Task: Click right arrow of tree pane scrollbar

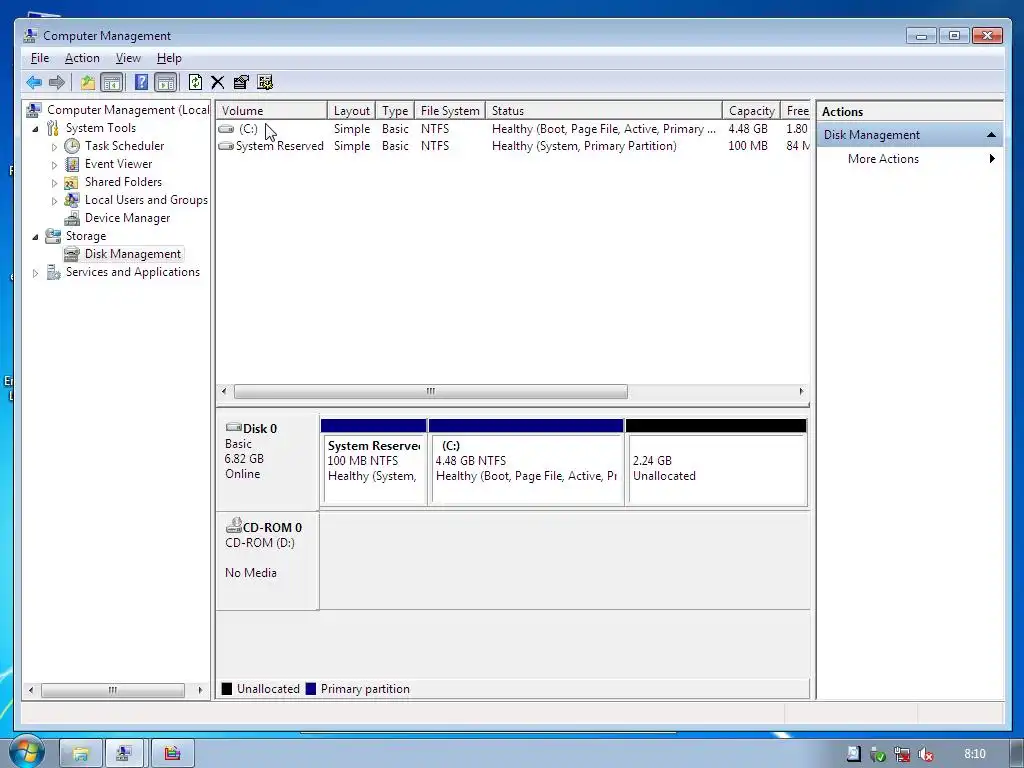Action: coord(200,690)
